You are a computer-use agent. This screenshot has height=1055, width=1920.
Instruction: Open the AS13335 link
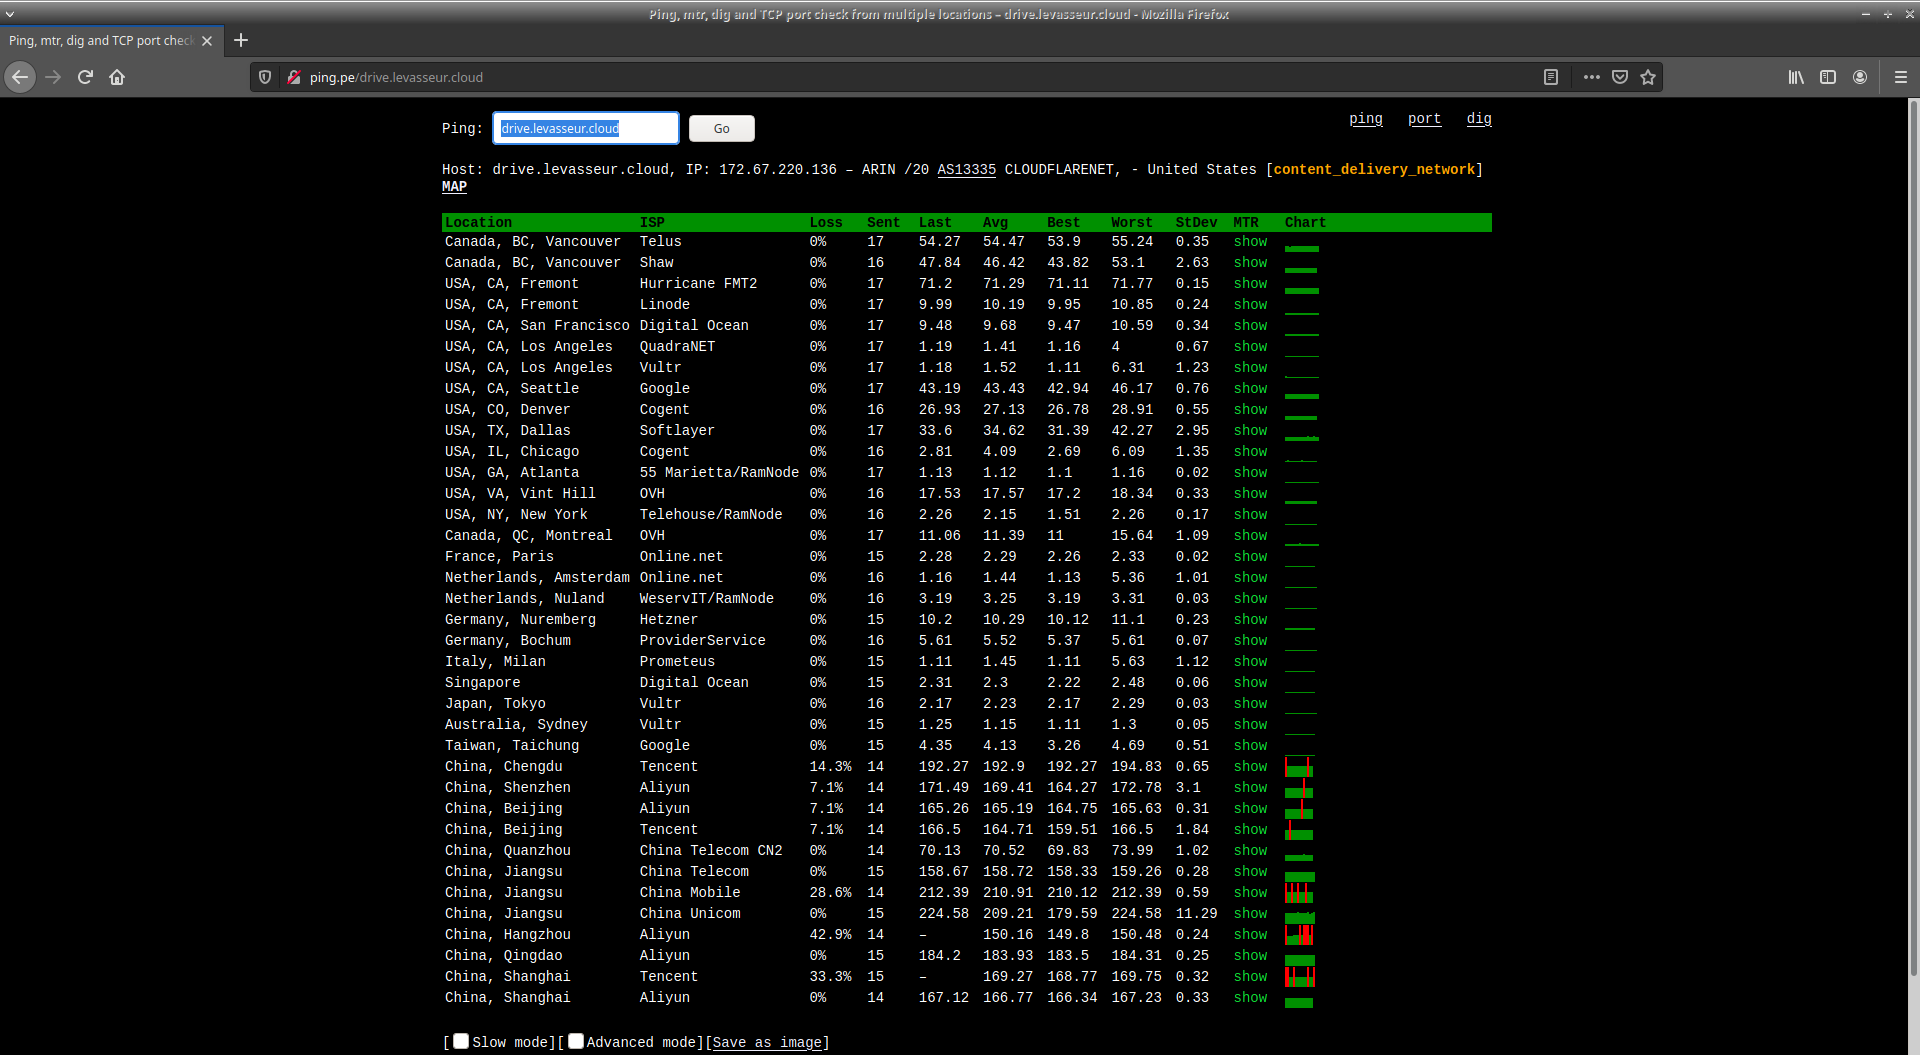pyautogui.click(x=966, y=170)
